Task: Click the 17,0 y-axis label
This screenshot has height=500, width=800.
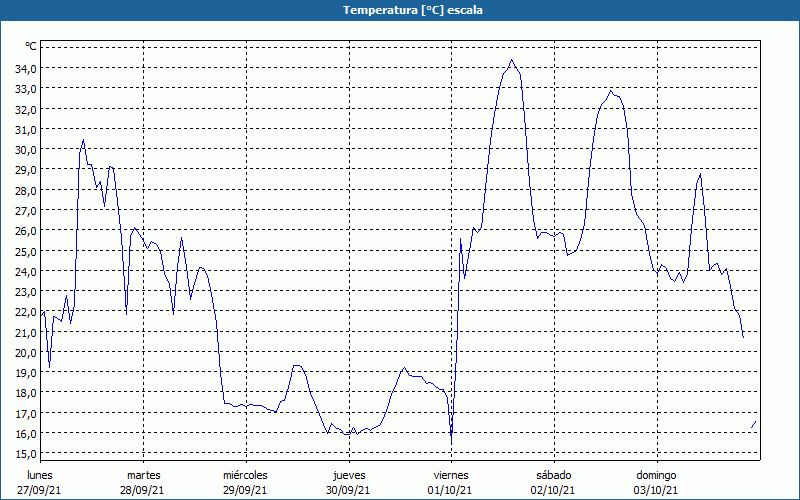Action: [x=26, y=413]
